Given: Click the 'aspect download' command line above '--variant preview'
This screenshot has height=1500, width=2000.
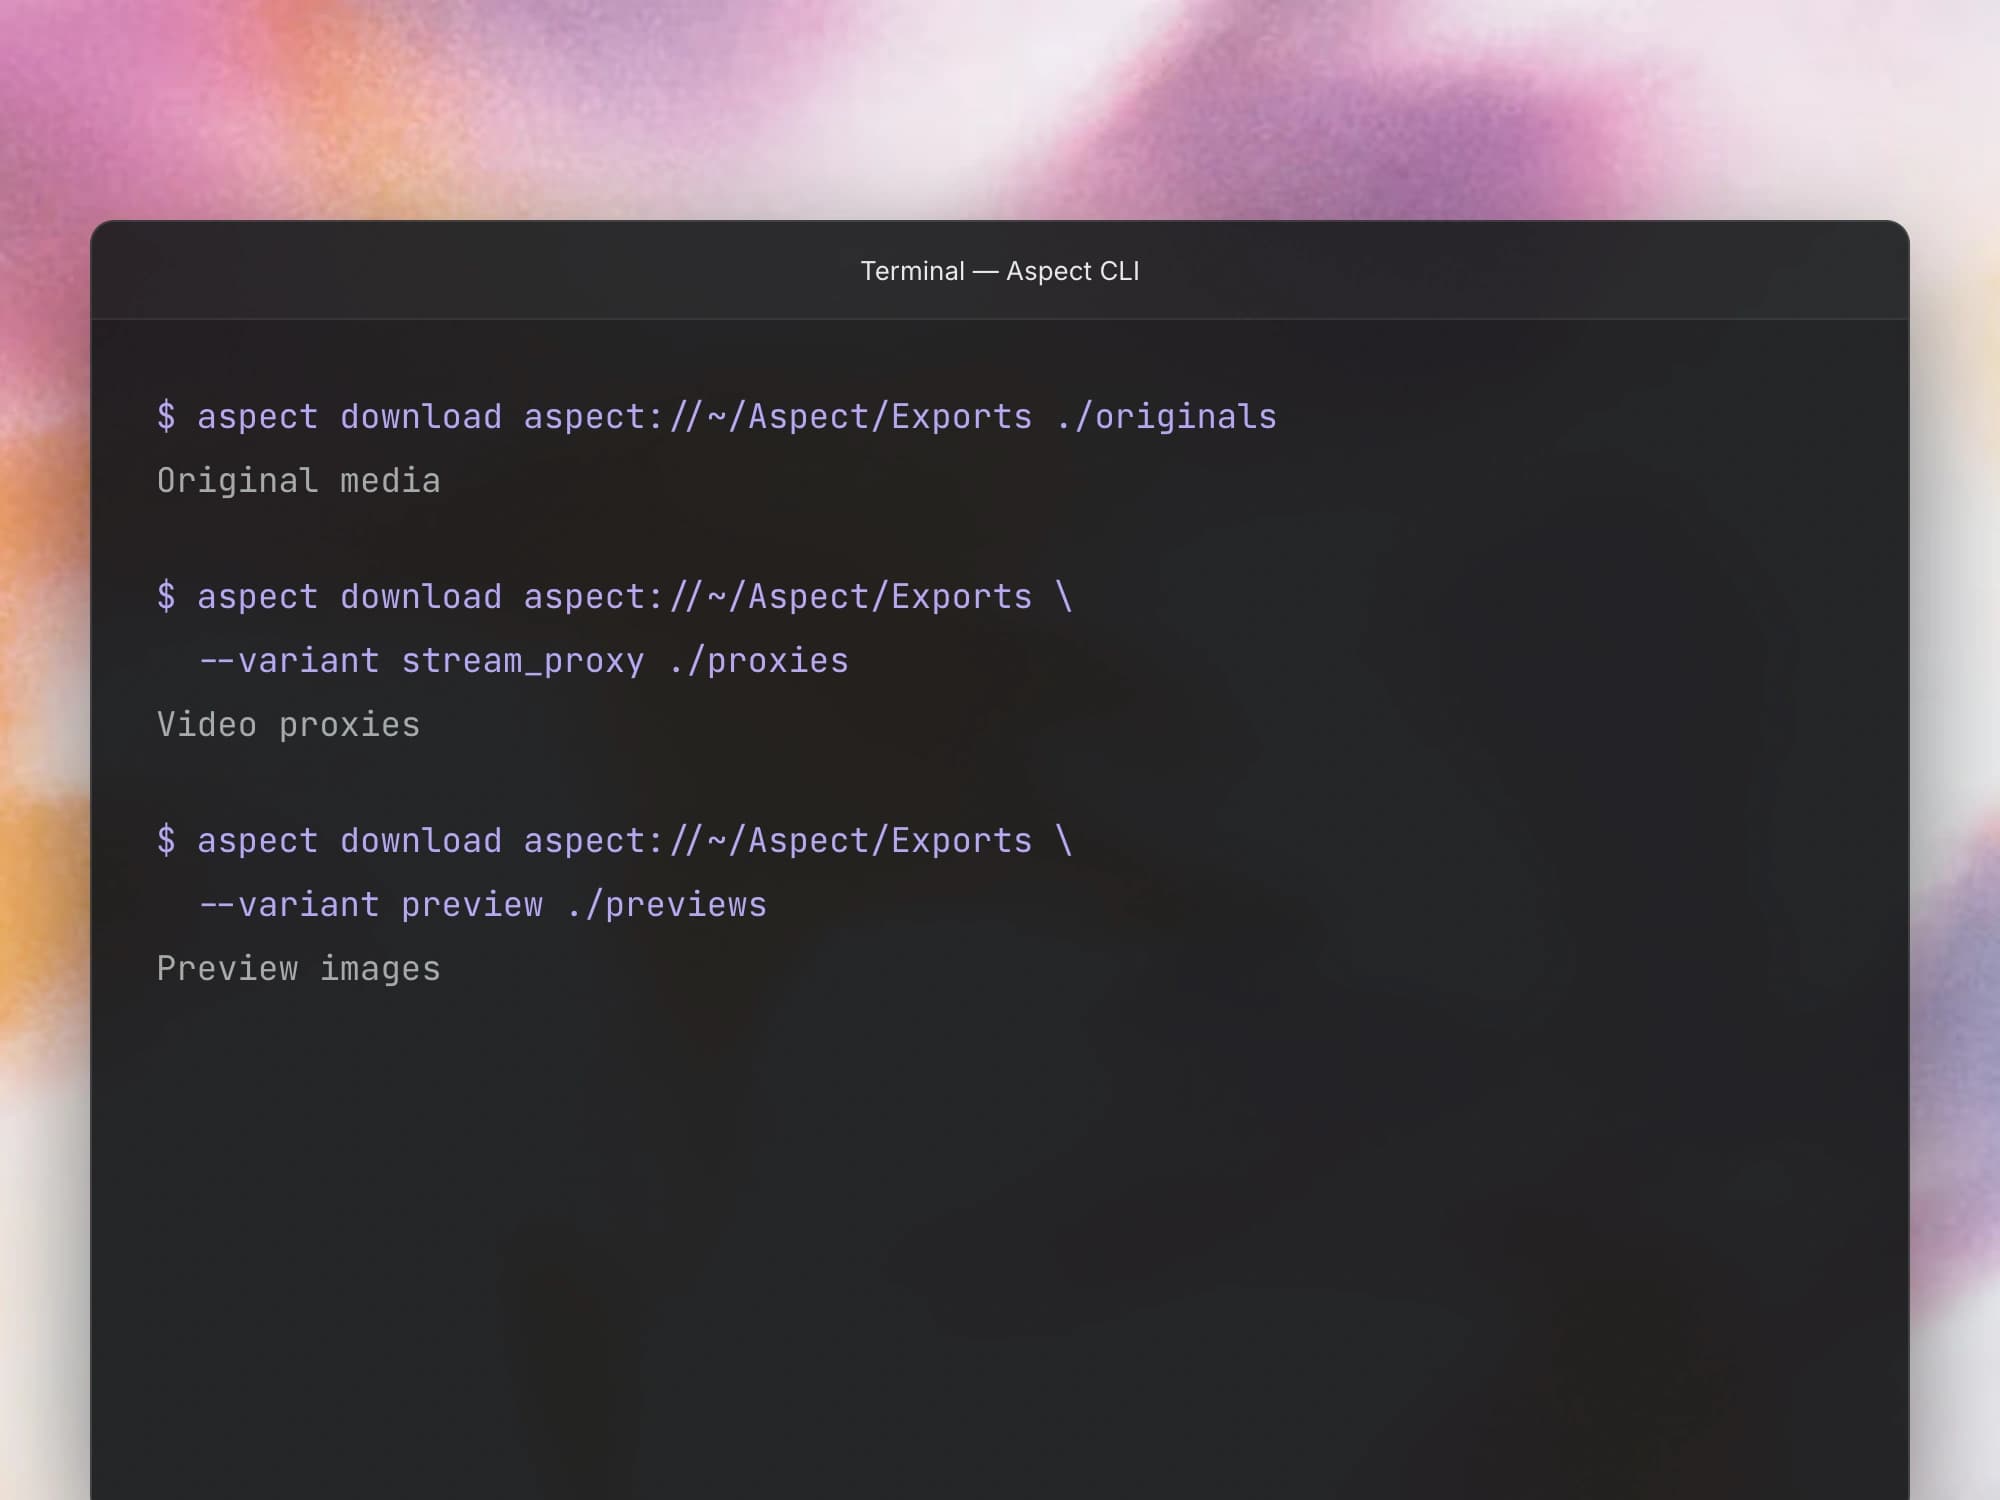Looking at the screenshot, I should (615, 841).
